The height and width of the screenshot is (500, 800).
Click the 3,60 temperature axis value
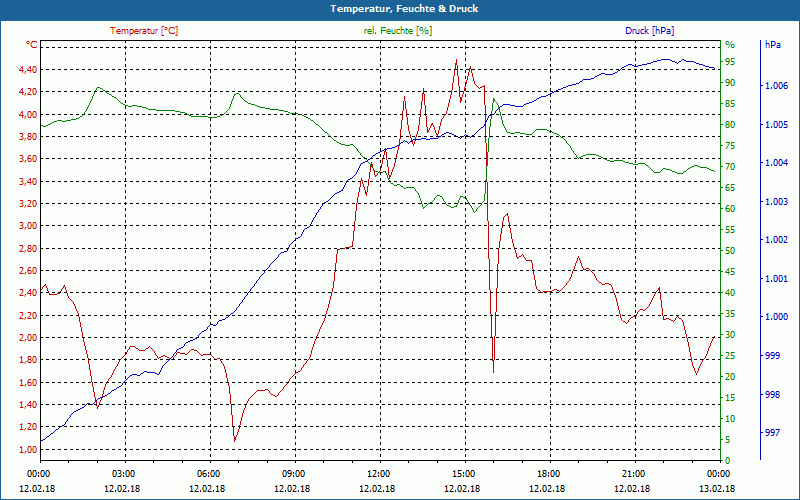click(x=28, y=159)
